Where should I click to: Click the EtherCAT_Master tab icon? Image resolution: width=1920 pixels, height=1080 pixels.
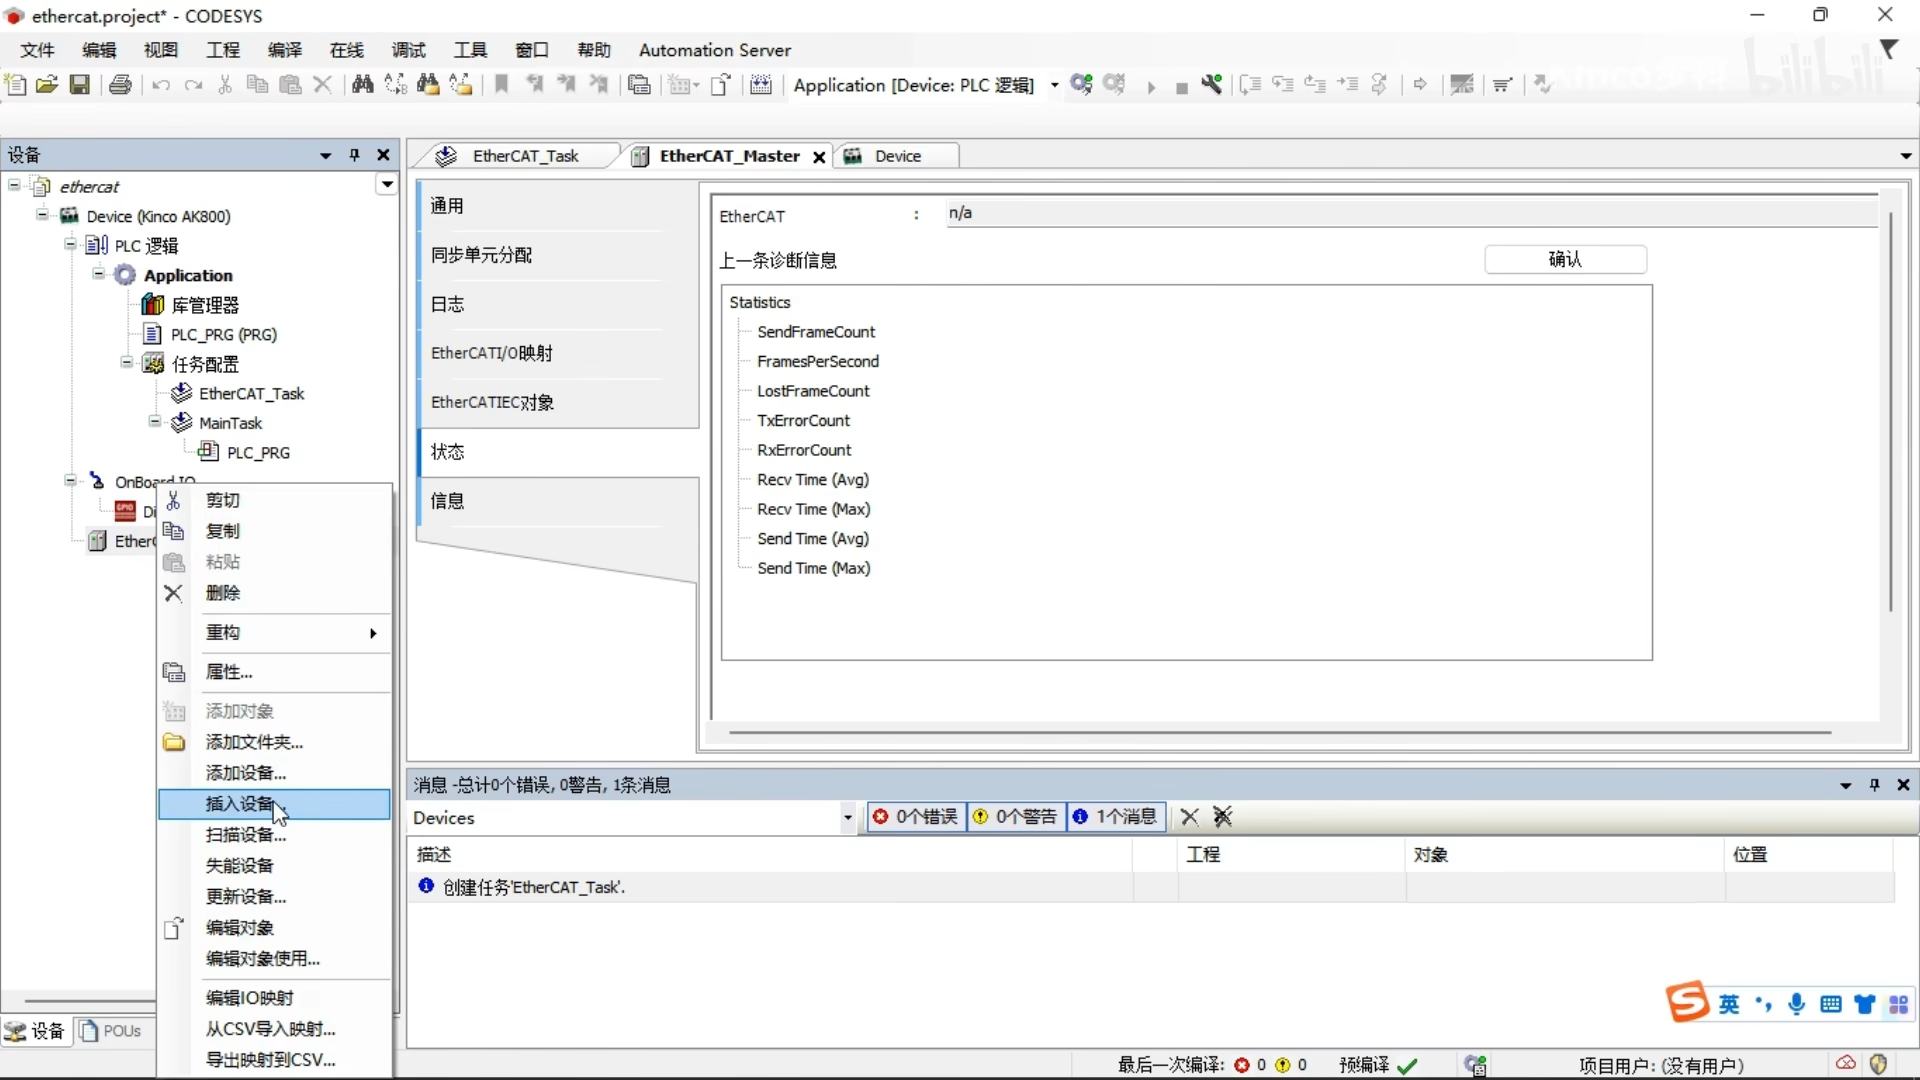point(640,156)
